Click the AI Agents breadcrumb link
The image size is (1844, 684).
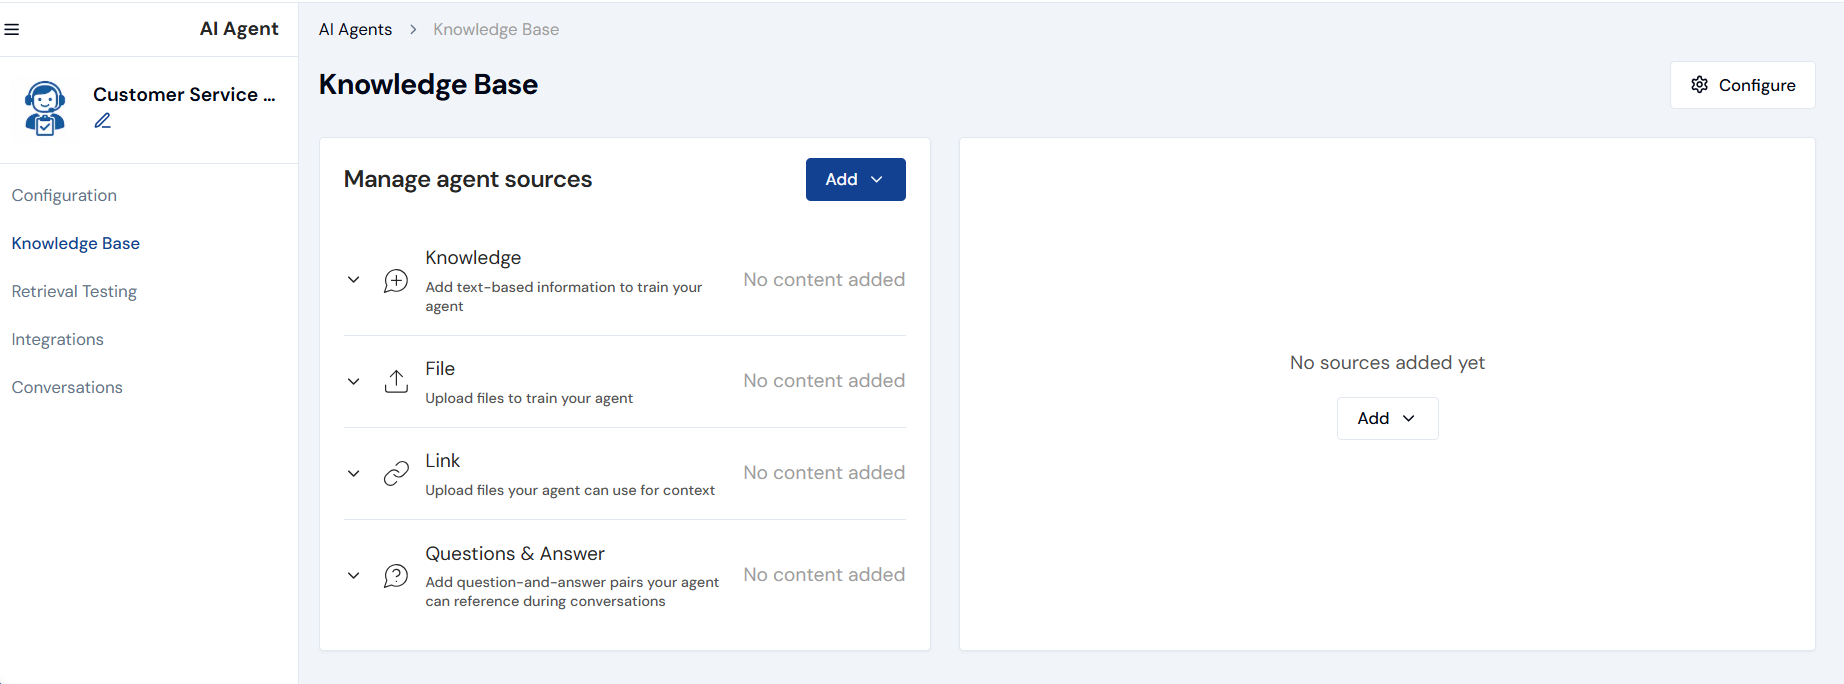(355, 29)
